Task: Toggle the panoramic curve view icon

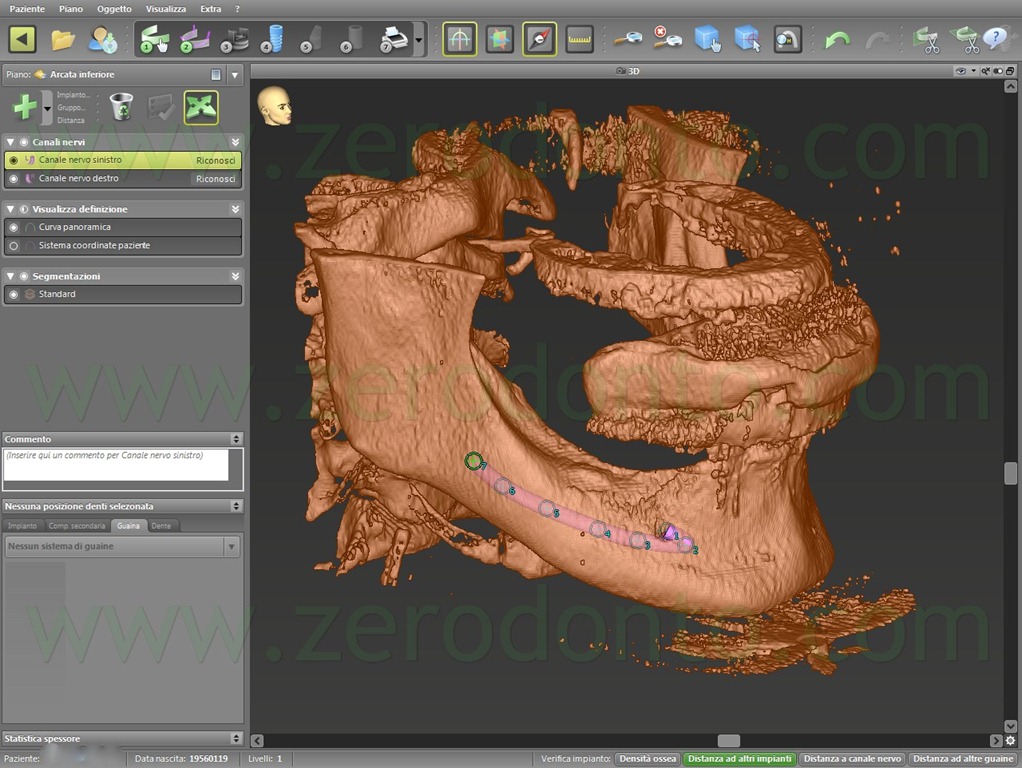Action: [460, 39]
